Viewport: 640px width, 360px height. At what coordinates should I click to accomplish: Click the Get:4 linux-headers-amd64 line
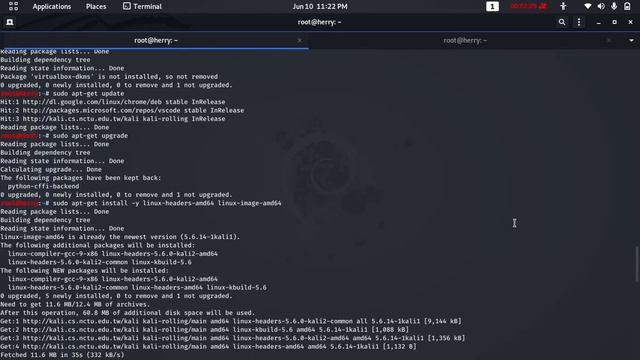pos(208,347)
